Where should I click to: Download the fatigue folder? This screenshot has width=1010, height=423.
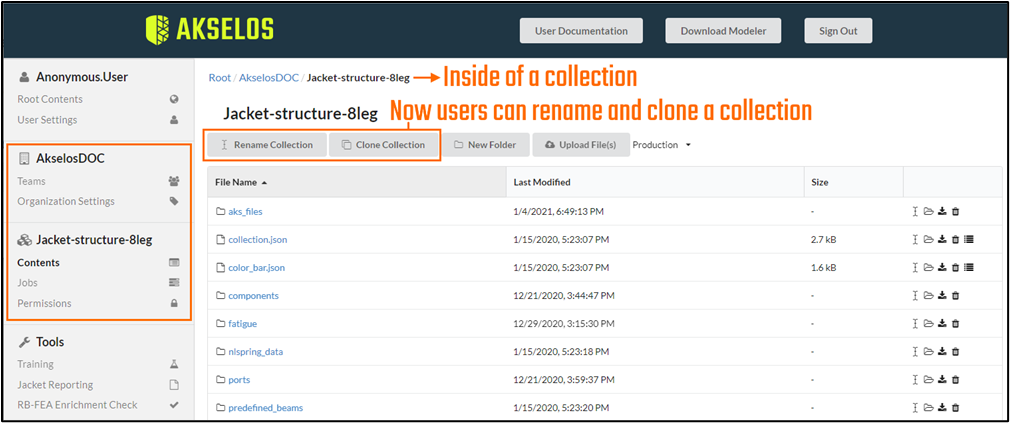[942, 323]
